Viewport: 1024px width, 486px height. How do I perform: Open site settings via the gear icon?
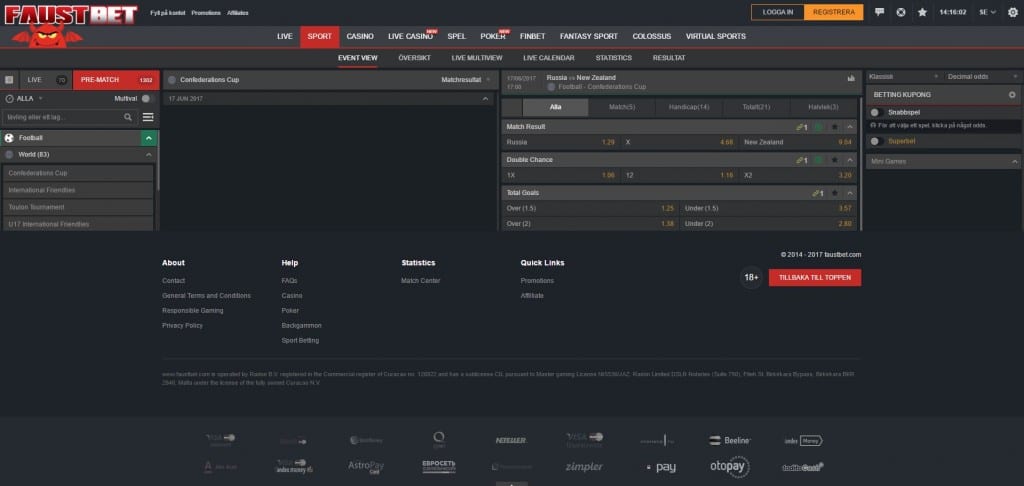click(1013, 12)
